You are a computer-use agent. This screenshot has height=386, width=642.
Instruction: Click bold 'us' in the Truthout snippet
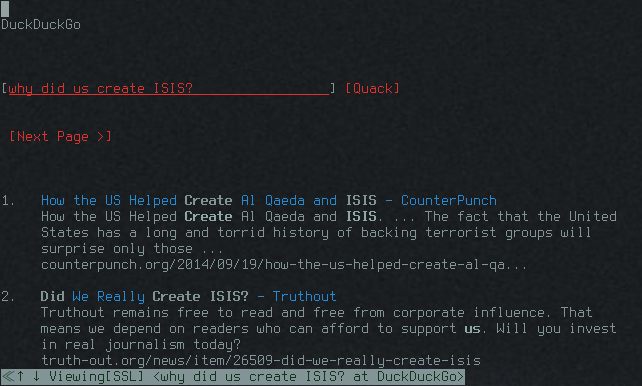point(472,329)
